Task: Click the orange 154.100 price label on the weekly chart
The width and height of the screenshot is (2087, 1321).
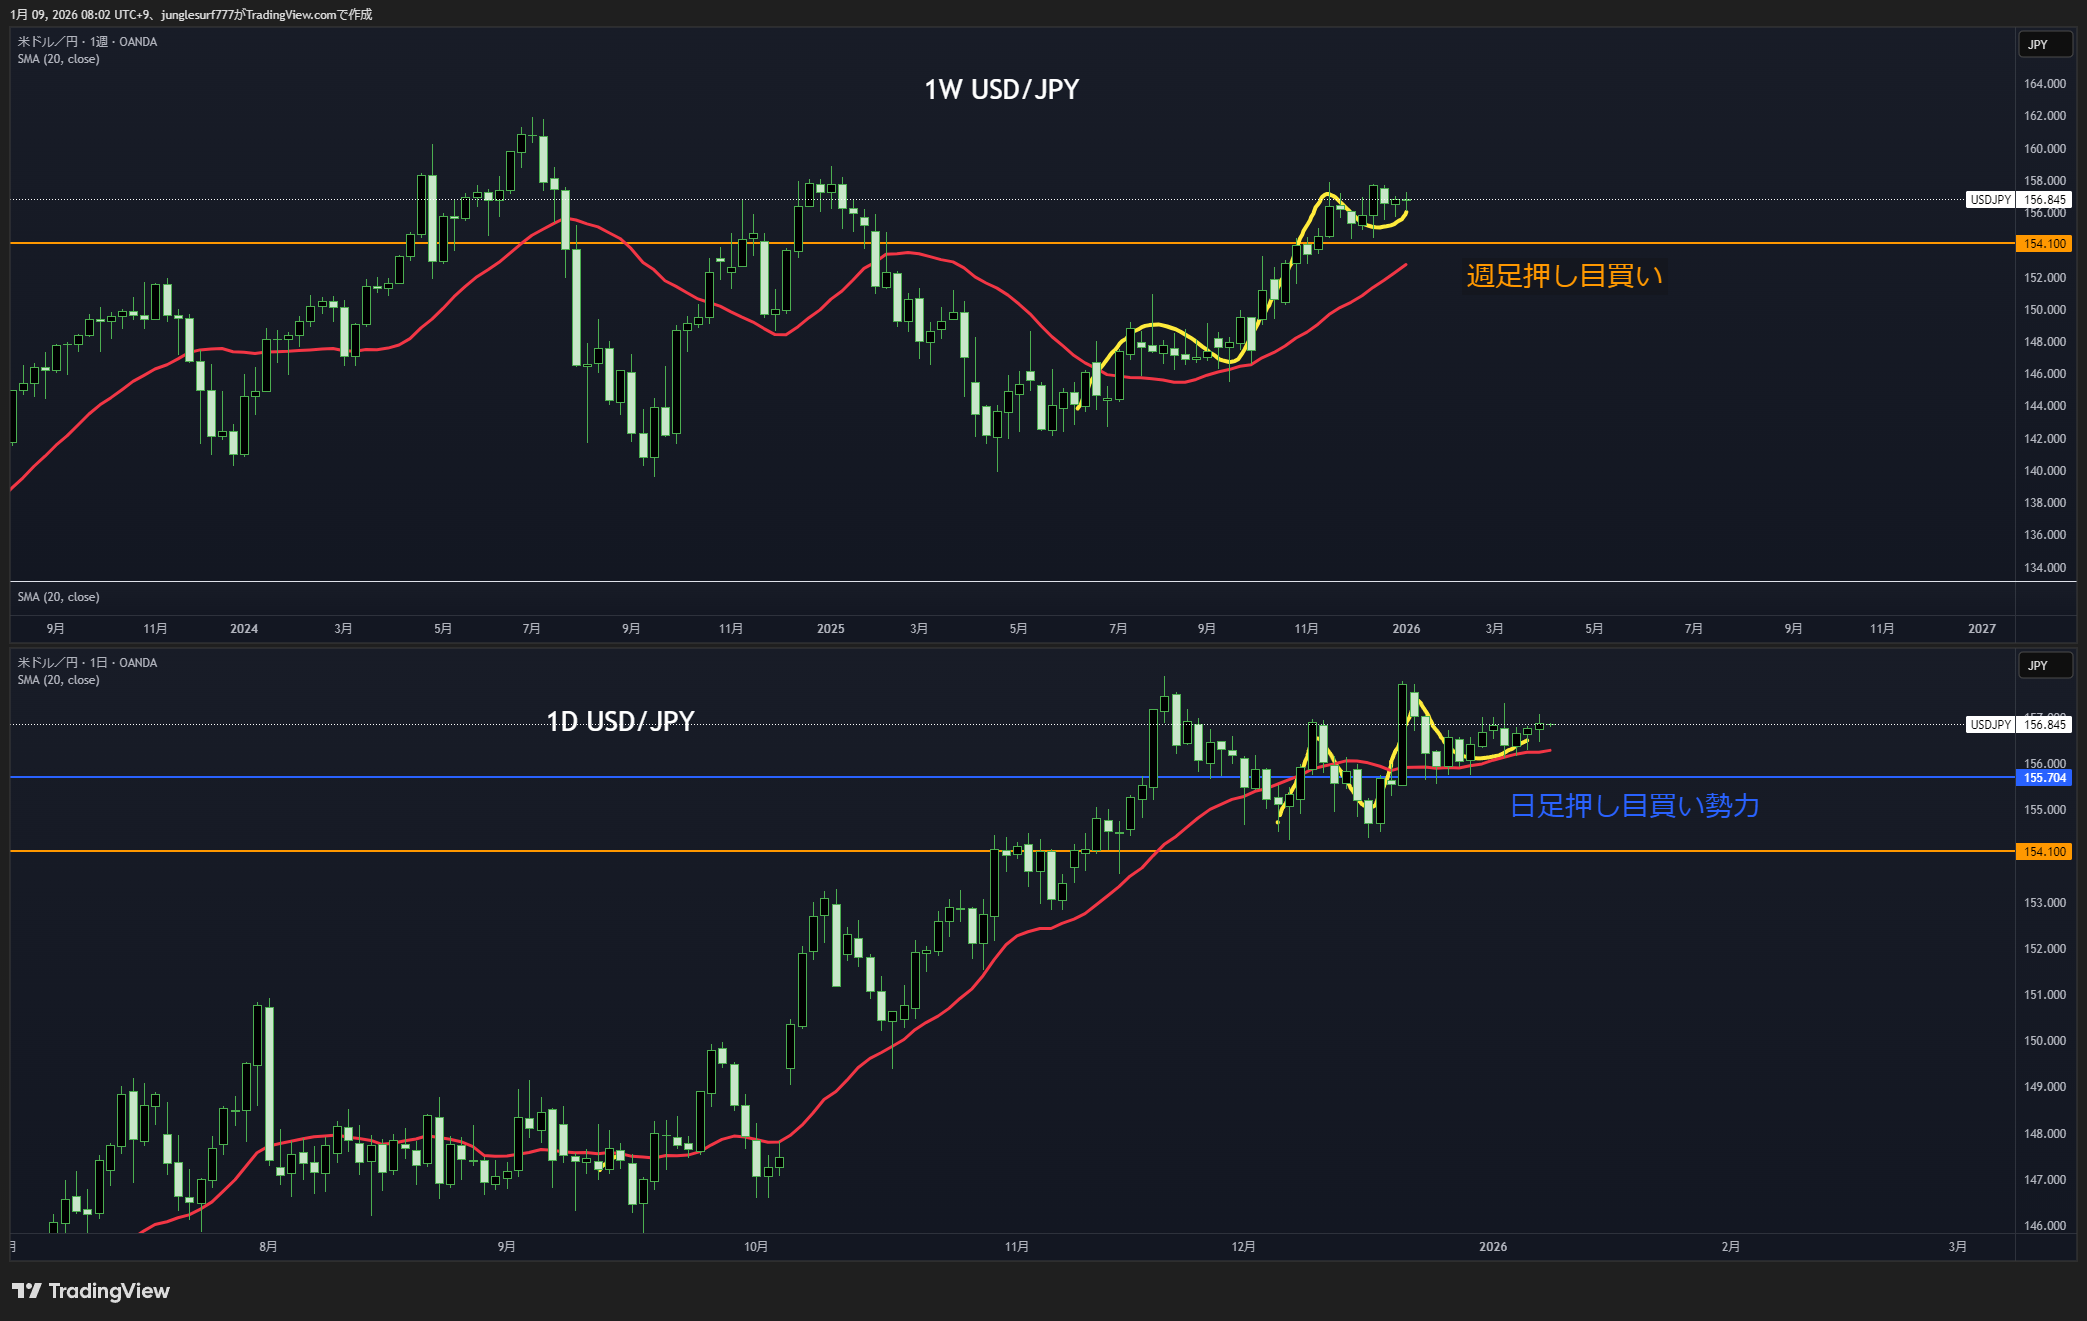Action: 2044,244
